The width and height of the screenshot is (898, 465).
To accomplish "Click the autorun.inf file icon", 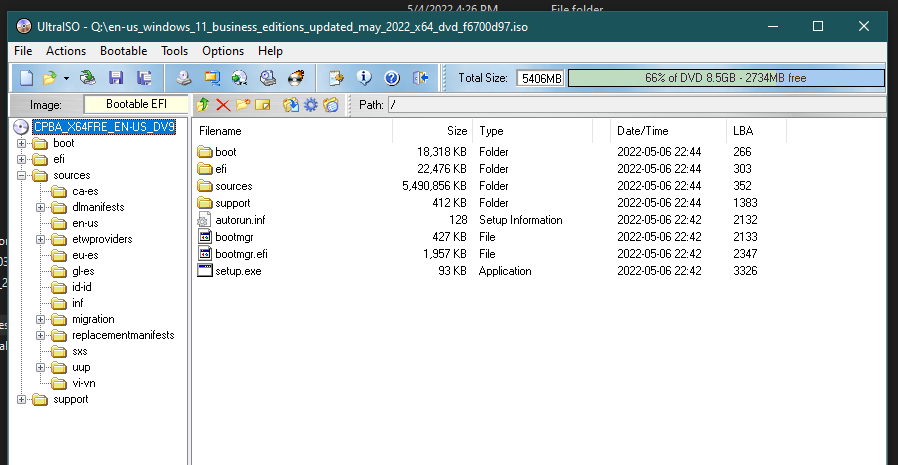I will 204,220.
